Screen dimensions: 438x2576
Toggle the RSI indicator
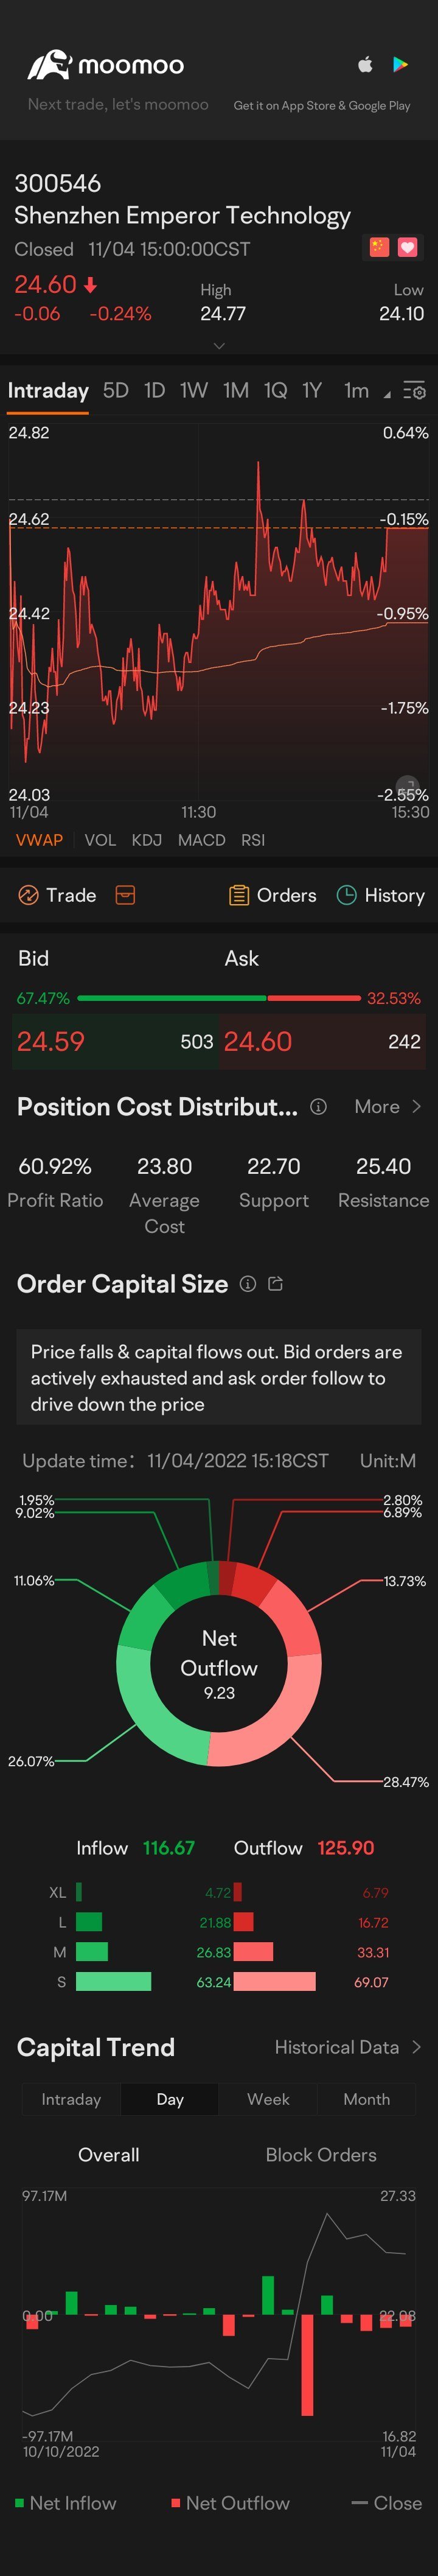pos(253,840)
